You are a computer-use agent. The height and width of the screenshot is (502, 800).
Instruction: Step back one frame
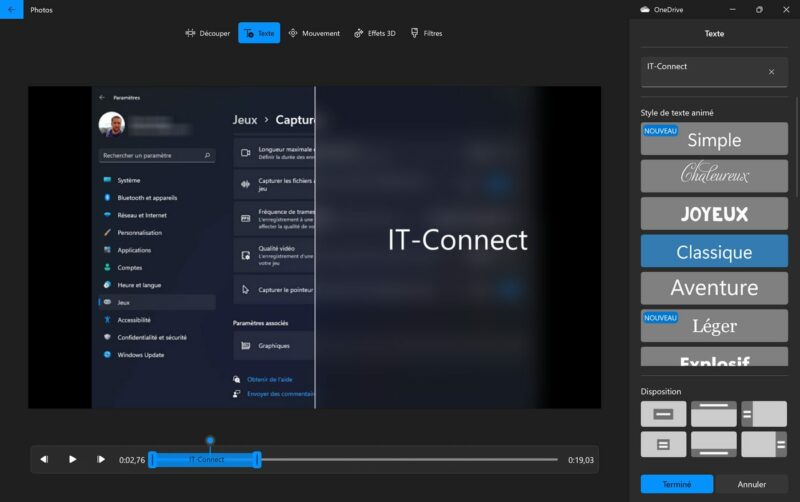pos(44,459)
